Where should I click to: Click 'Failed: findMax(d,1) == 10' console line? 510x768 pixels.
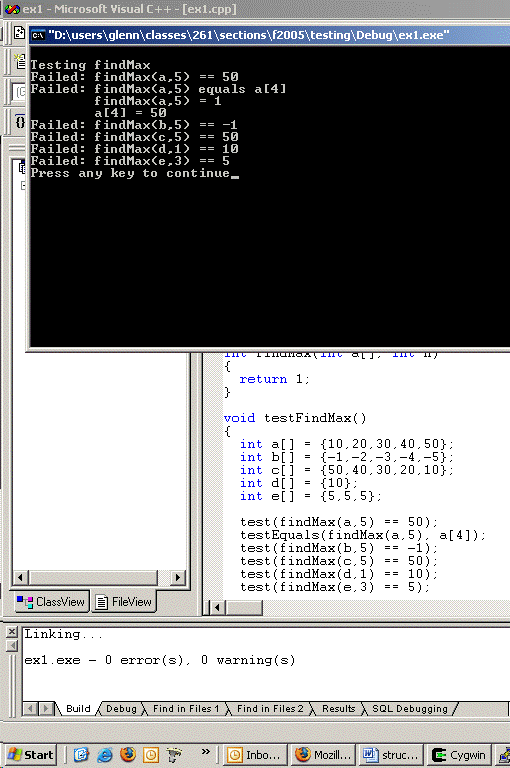coord(134,149)
